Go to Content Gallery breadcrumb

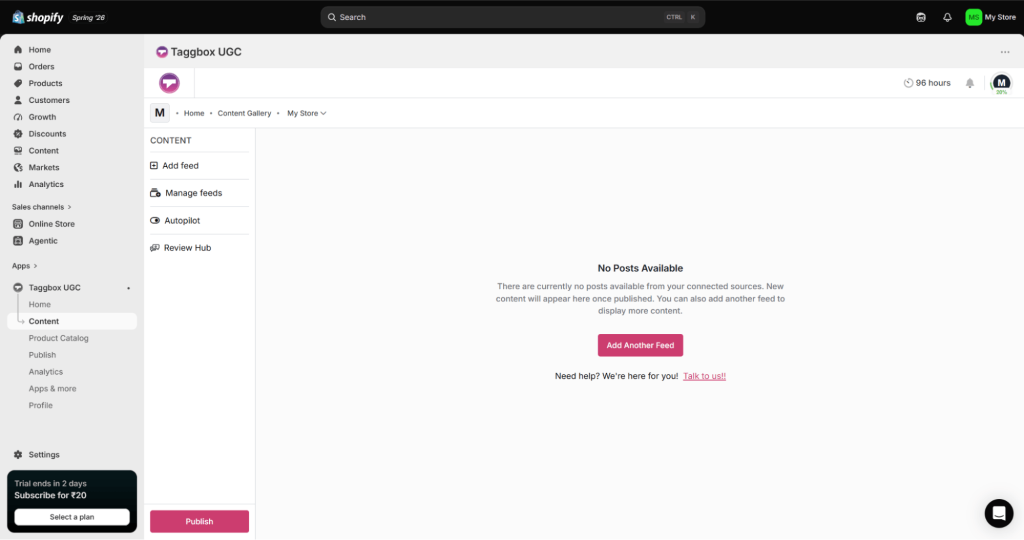point(244,114)
